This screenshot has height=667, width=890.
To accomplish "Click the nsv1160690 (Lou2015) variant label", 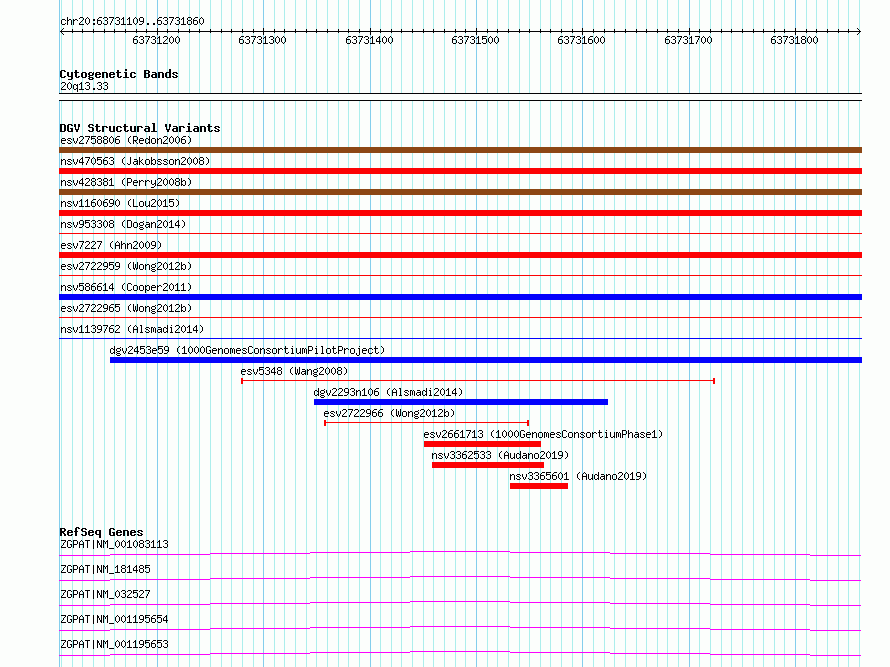I will (120, 203).
